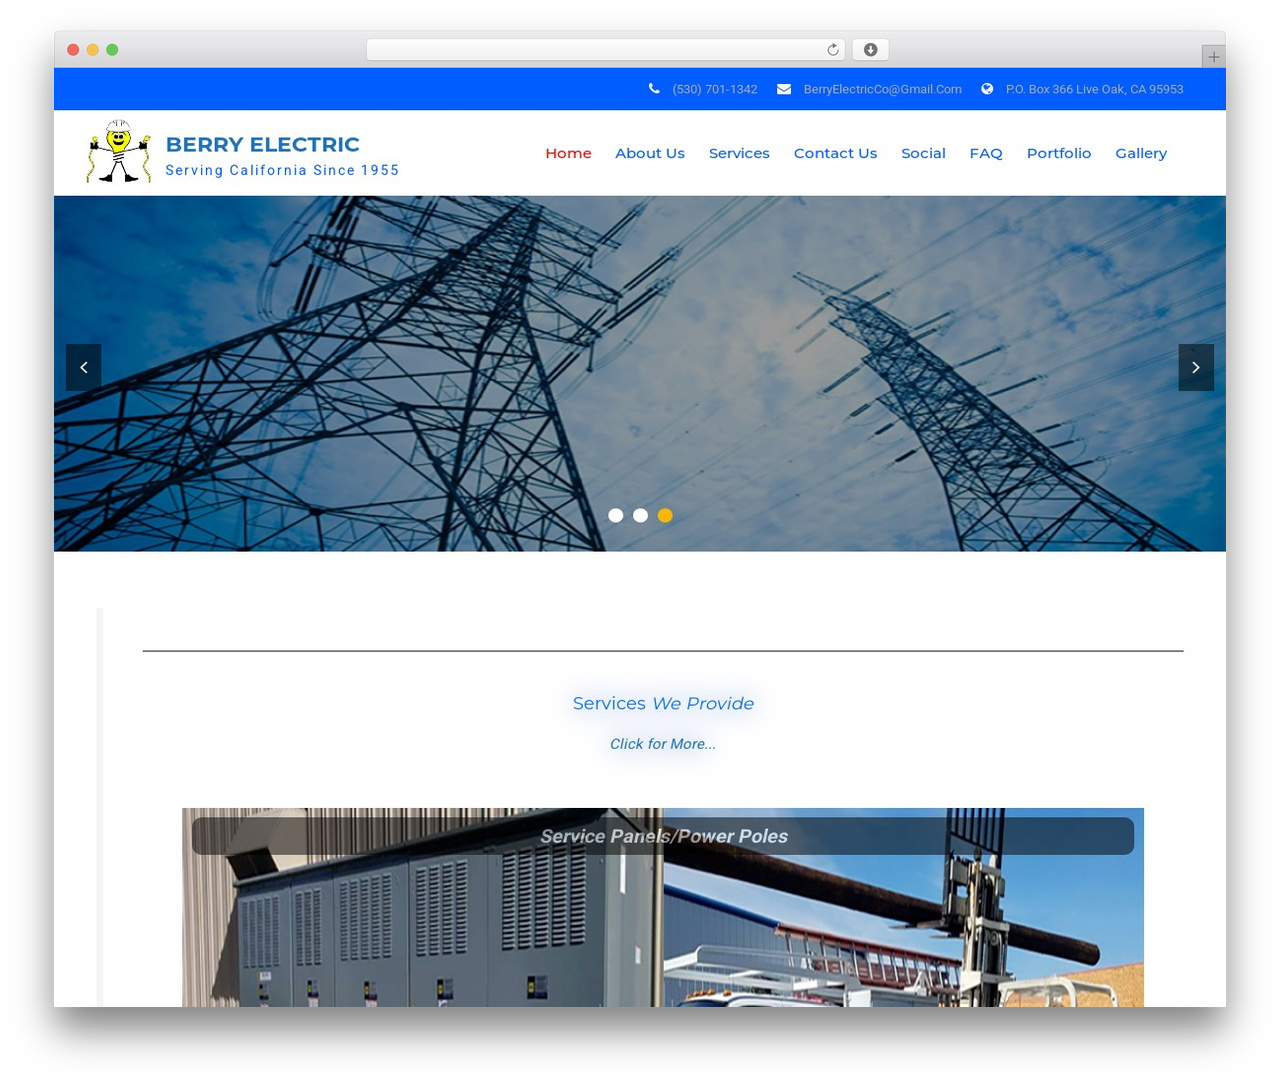
Task: Navigate to About Us page
Action: point(650,153)
